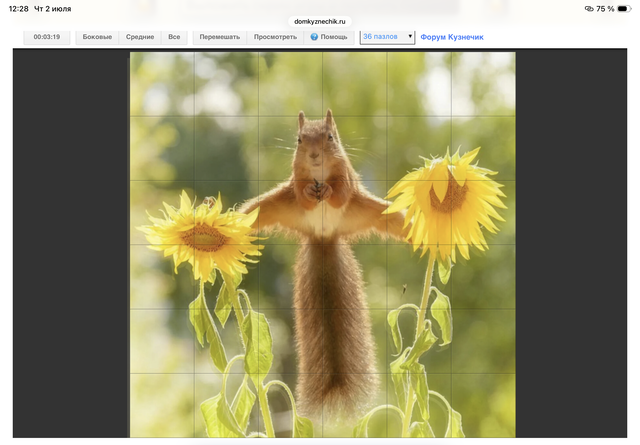Open the Форум Кузнечик link
640x445 pixels.
click(x=452, y=37)
